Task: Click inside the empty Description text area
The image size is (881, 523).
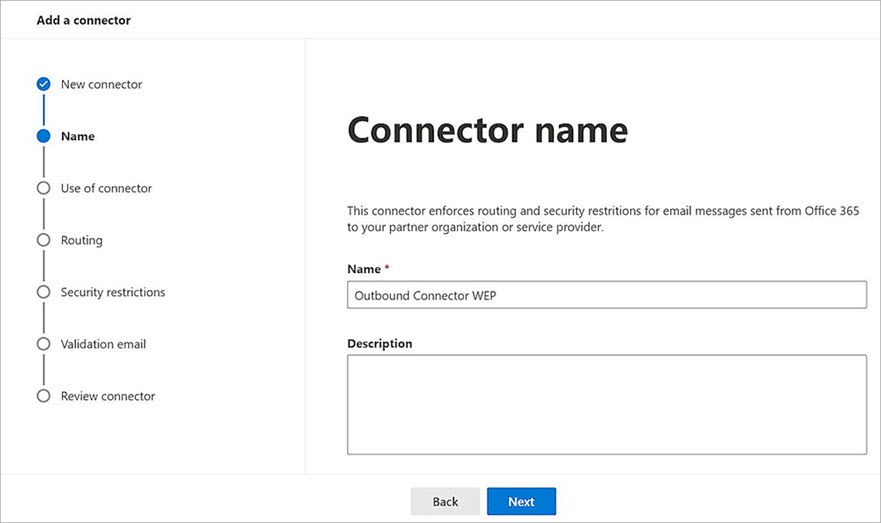Action: (x=606, y=404)
